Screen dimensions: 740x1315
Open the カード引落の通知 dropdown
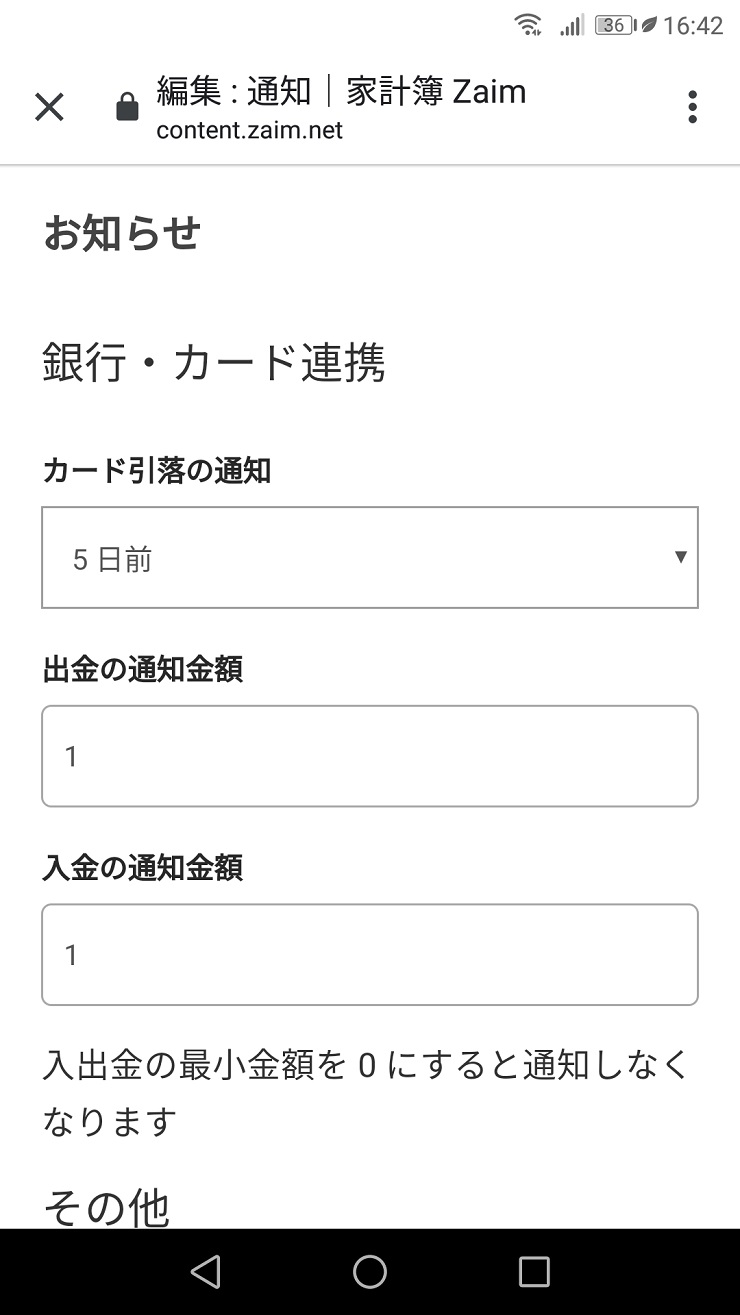tap(370, 557)
